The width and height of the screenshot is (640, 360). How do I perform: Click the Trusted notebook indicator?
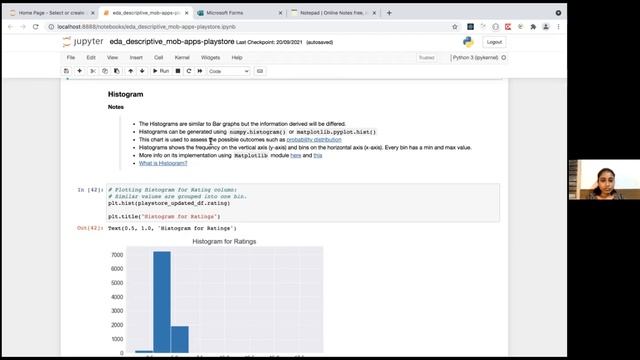(x=427, y=58)
